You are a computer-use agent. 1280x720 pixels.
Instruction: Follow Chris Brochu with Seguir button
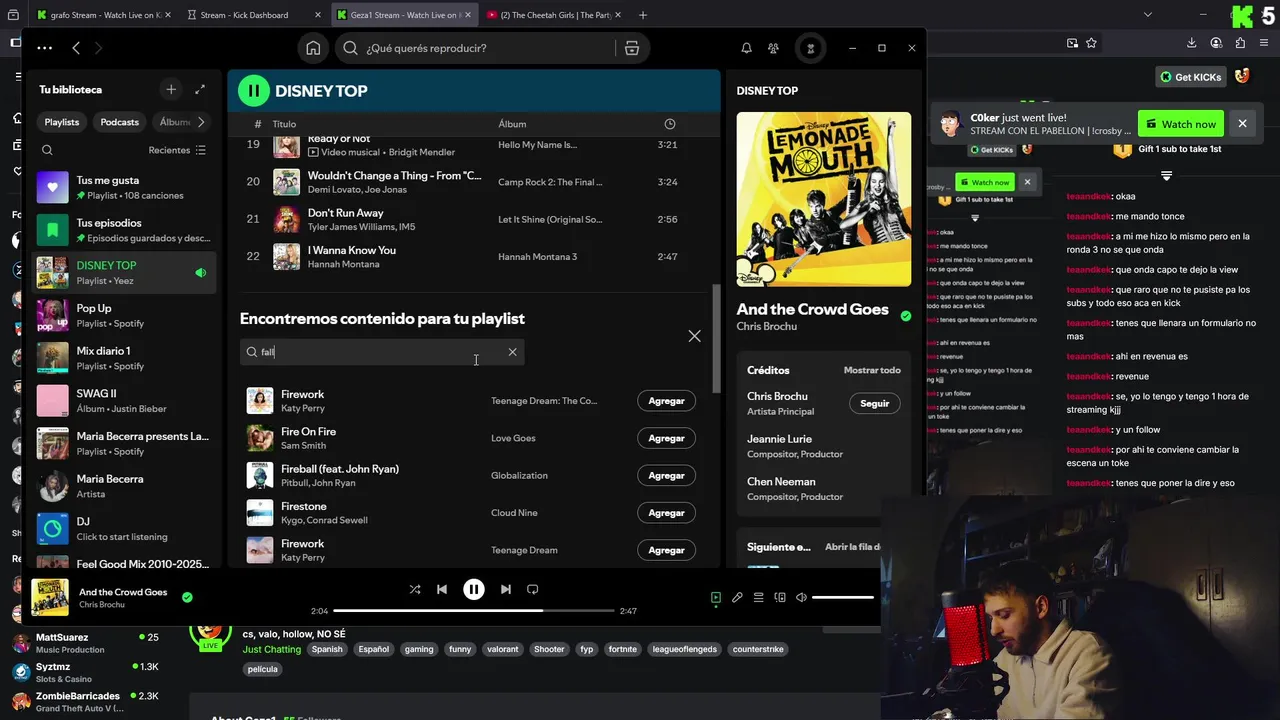[875, 403]
